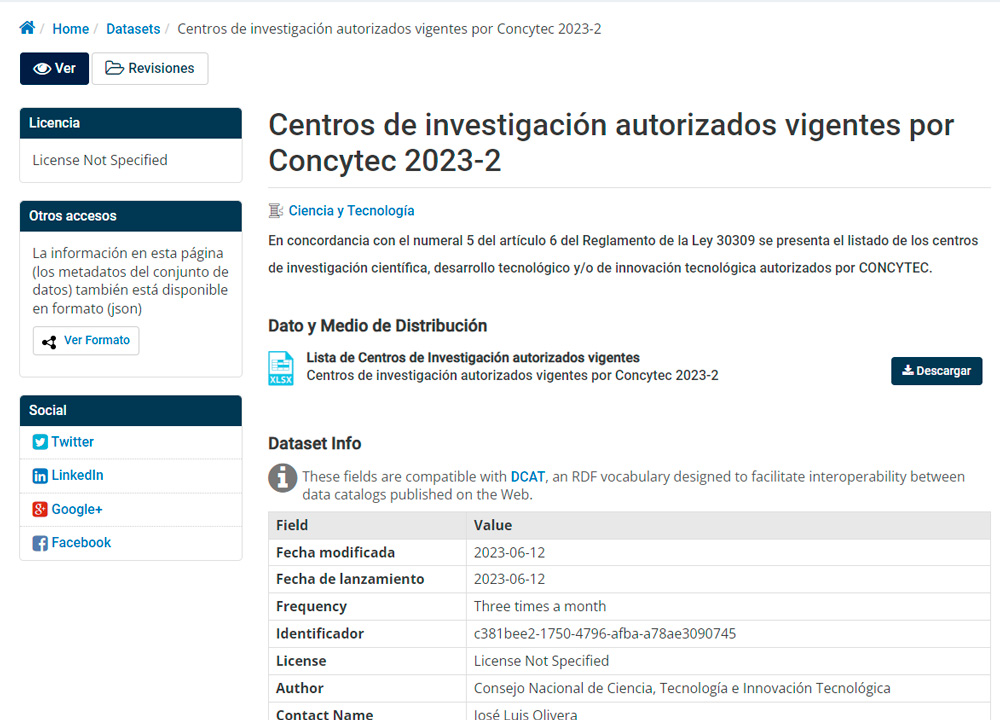Select the Author value Consejo Nacional de Ciencia
Screen dimensions: 1000x720
682,688
